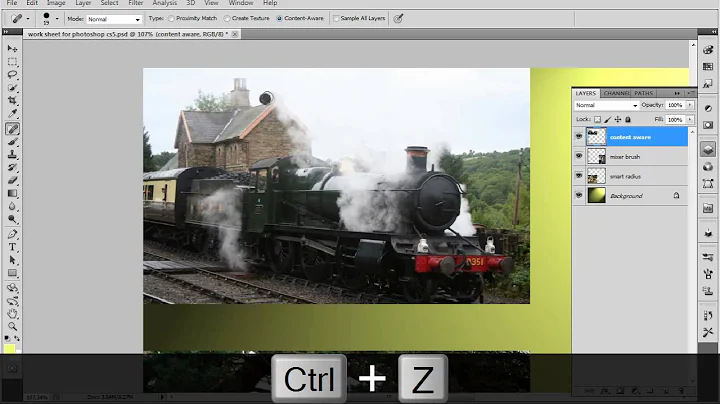Expand the collapsed toolbox double arrow
The height and width of the screenshot is (404, 720).
click(x=6, y=32)
